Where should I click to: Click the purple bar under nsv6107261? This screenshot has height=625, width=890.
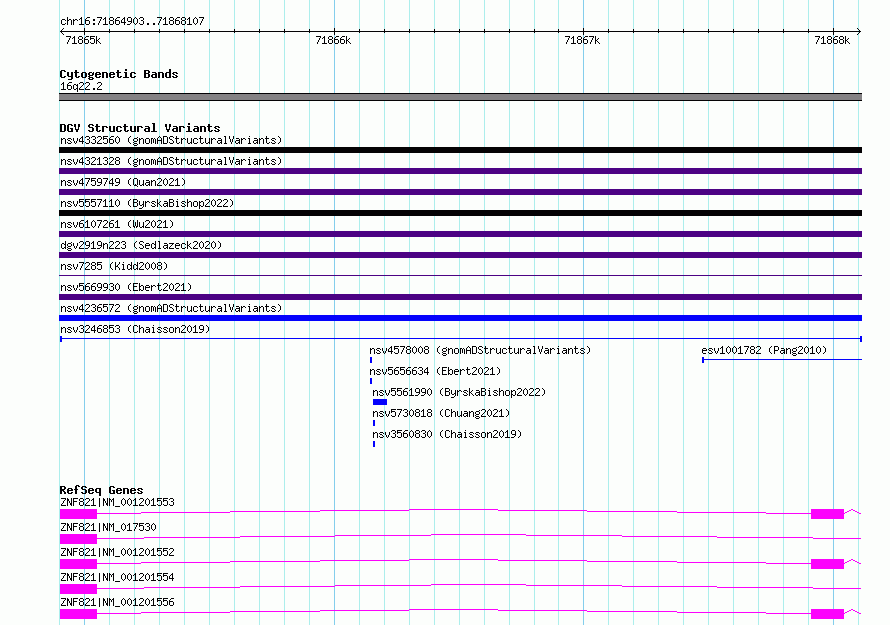(460, 234)
